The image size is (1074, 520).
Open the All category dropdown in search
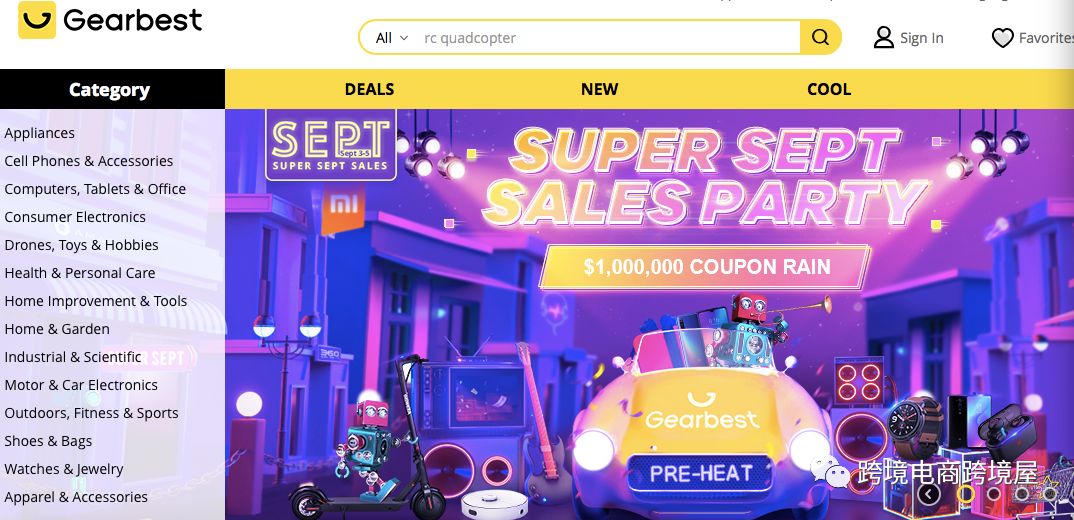click(x=392, y=38)
